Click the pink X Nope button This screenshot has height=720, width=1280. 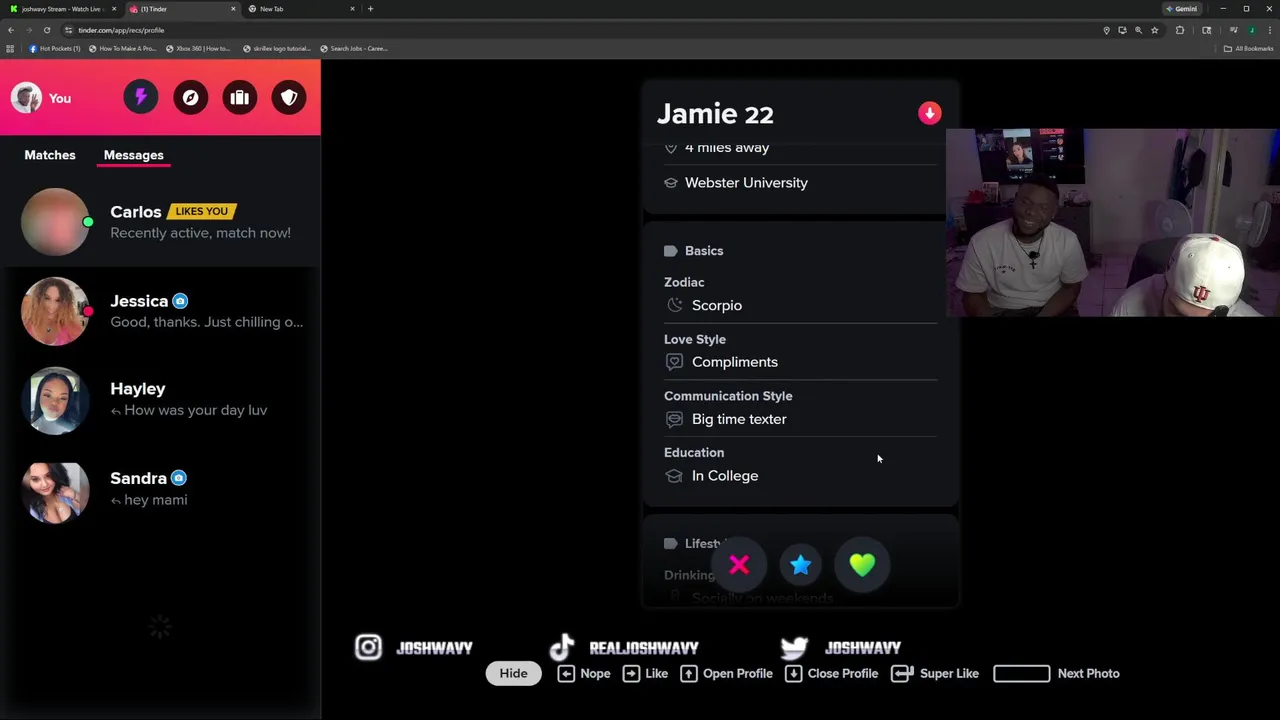click(739, 565)
